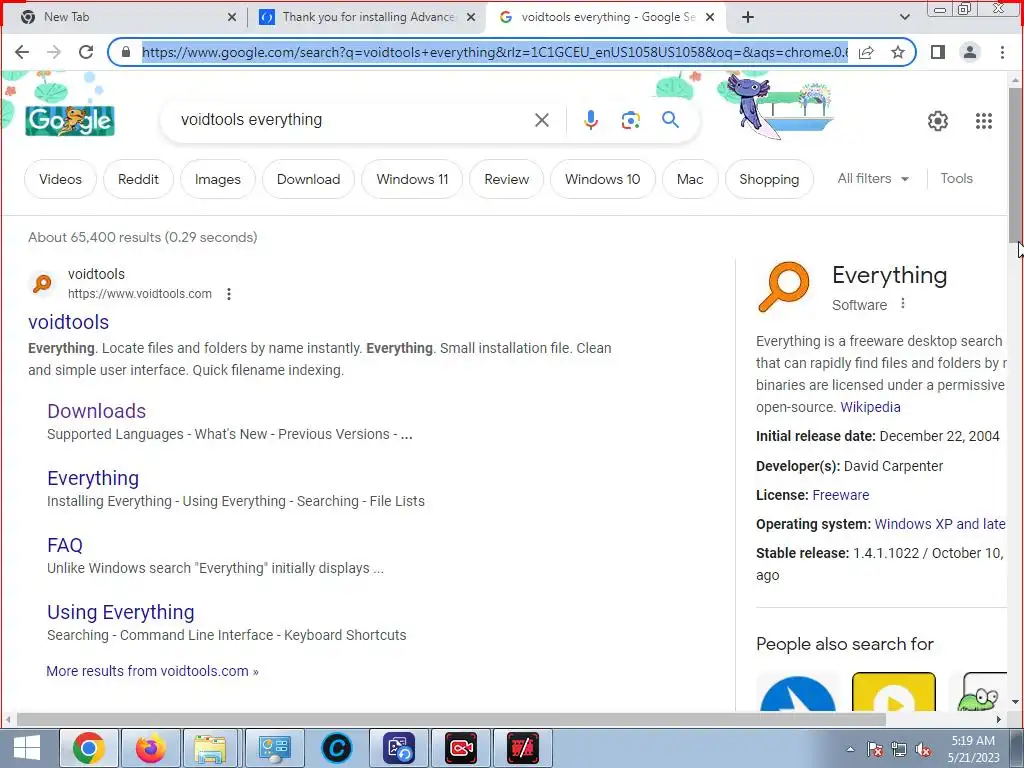Submit search with magnifier icon
This screenshot has height=768, width=1024.
[x=670, y=120]
